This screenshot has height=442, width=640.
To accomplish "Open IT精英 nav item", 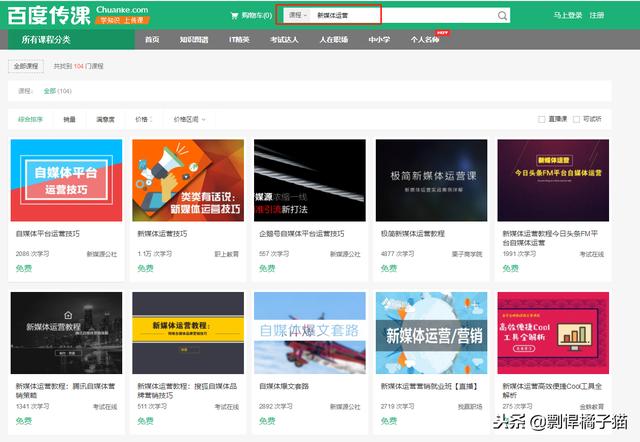I will click(x=239, y=40).
